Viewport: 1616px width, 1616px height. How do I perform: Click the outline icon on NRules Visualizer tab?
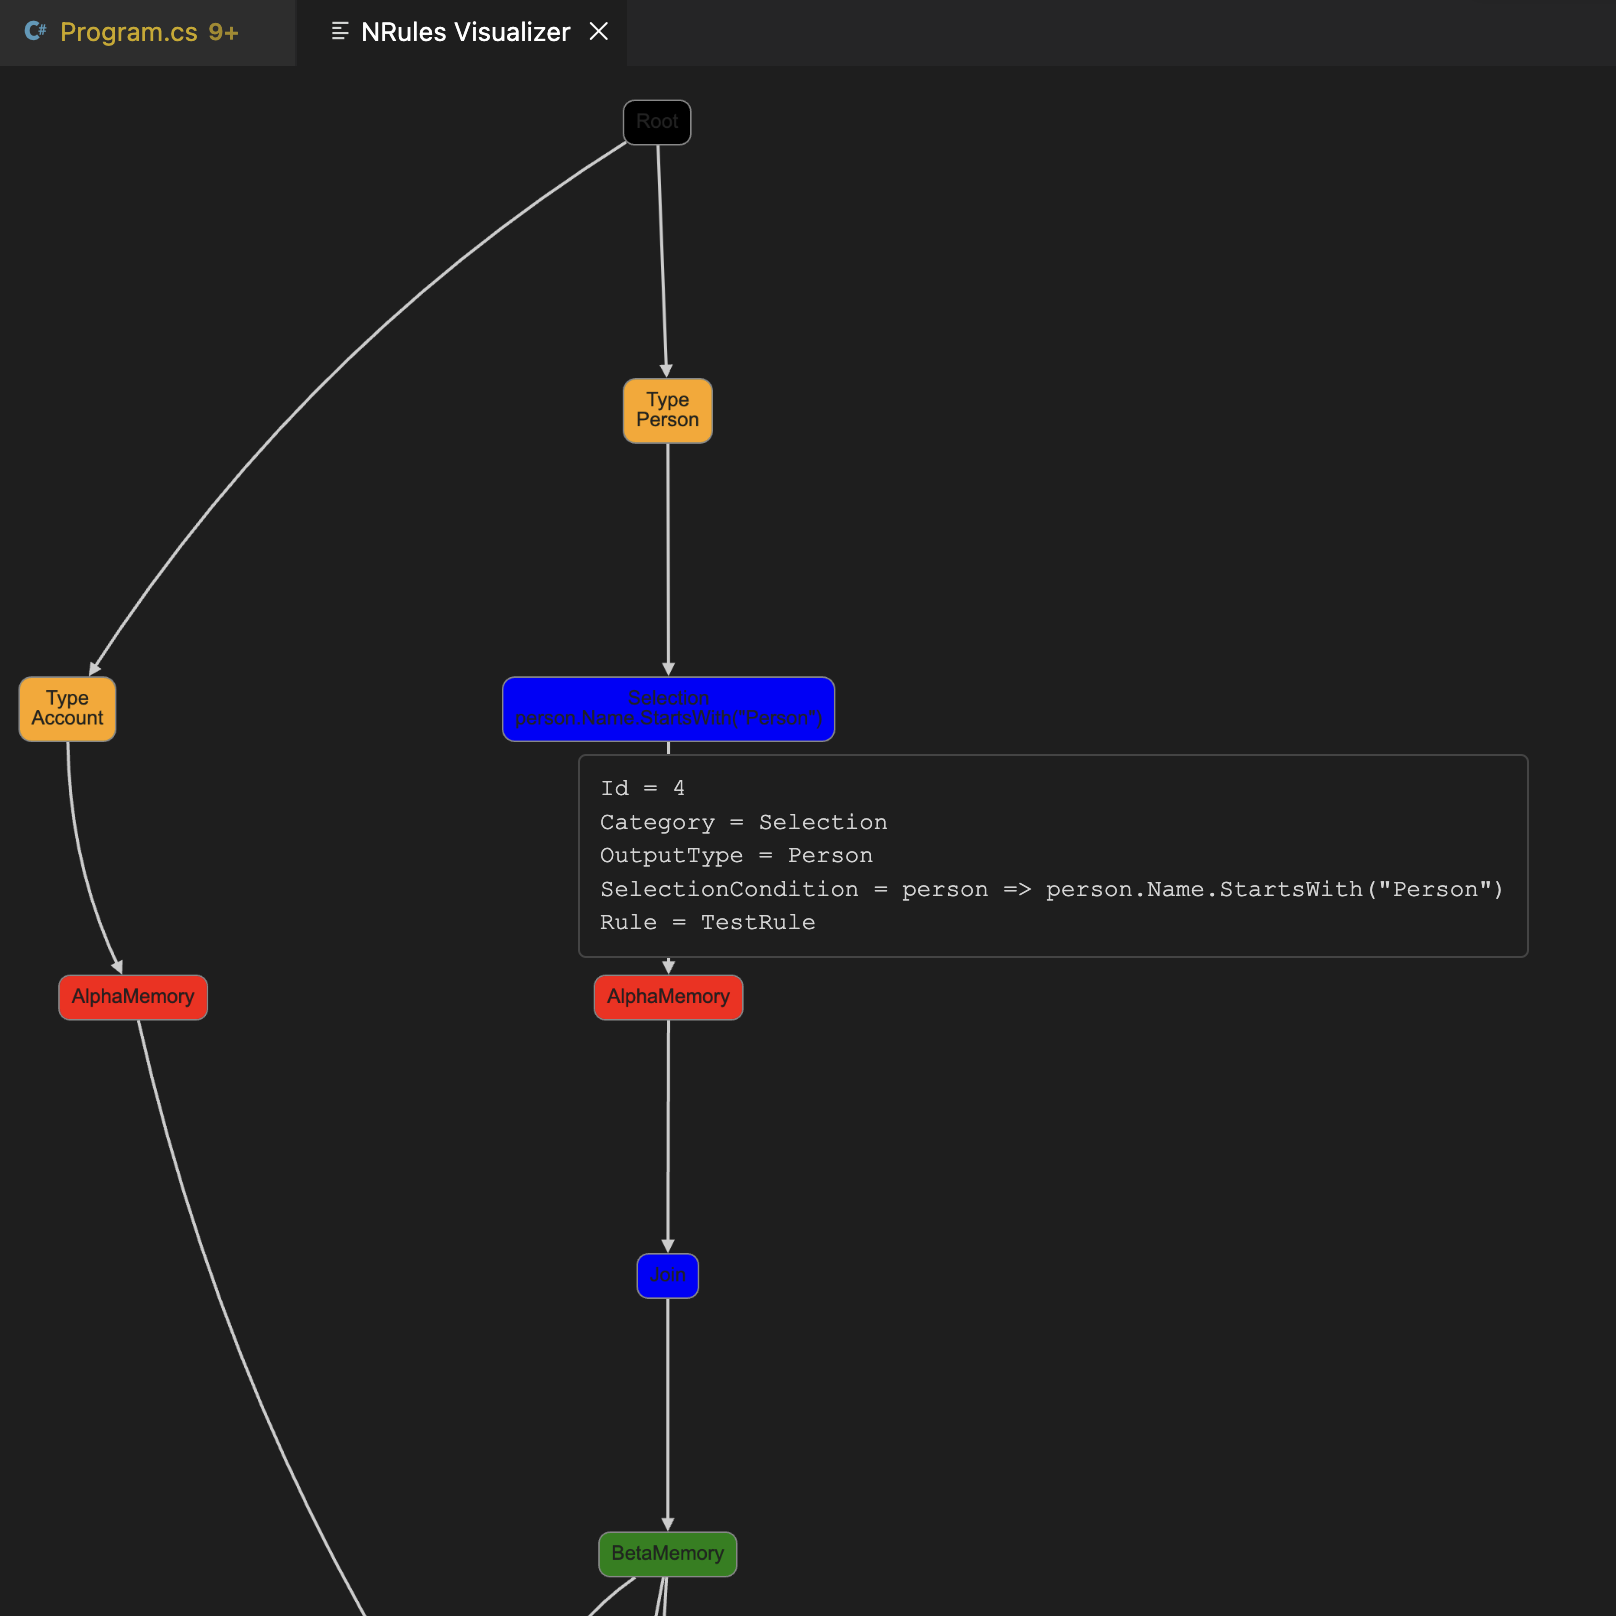coord(338,31)
